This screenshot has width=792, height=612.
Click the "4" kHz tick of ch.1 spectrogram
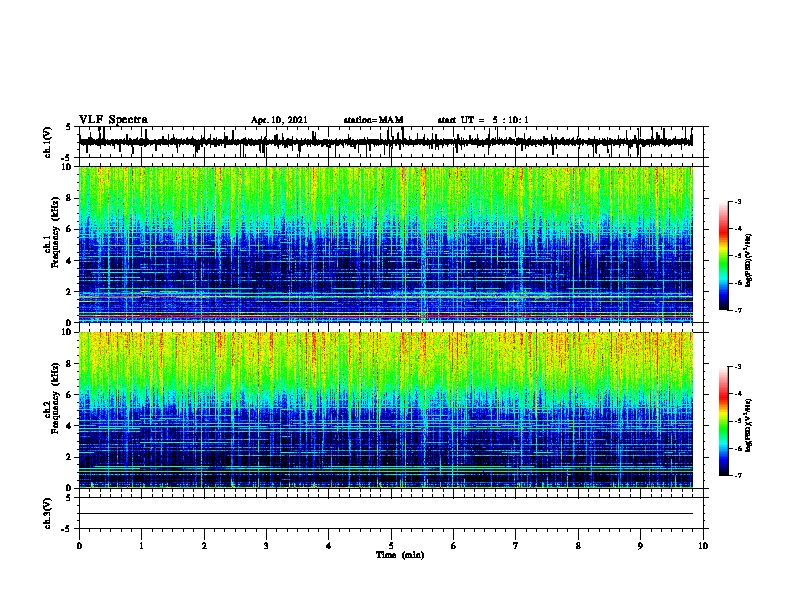click(x=69, y=261)
